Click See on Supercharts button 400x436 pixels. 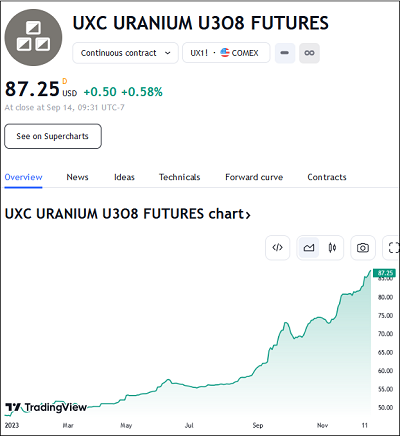pyautogui.click(x=53, y=136)
